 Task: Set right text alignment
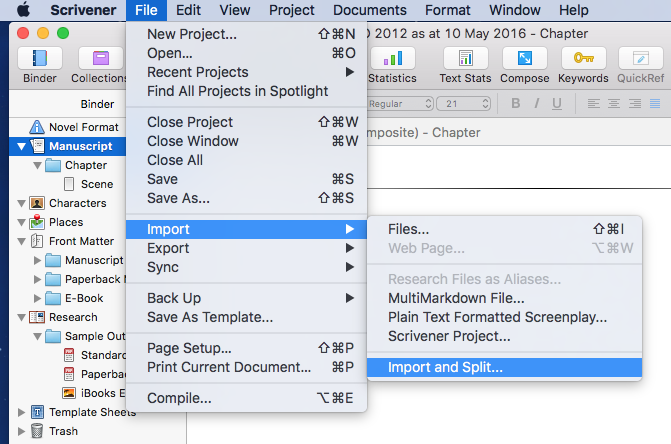[x=635, y=104]
